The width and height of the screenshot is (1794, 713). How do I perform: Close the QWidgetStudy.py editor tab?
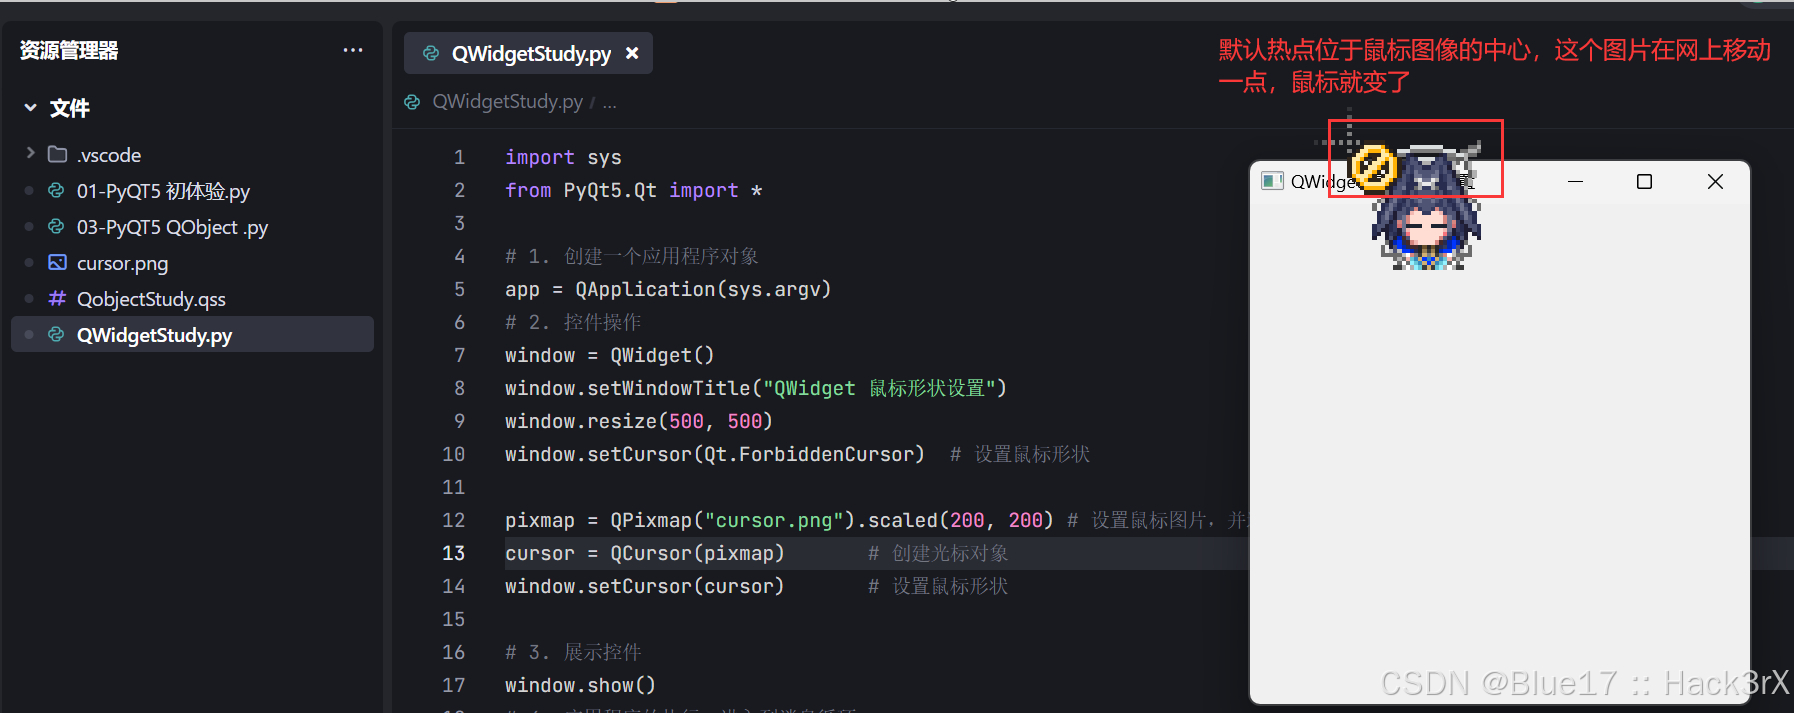(x=632, y=53)
